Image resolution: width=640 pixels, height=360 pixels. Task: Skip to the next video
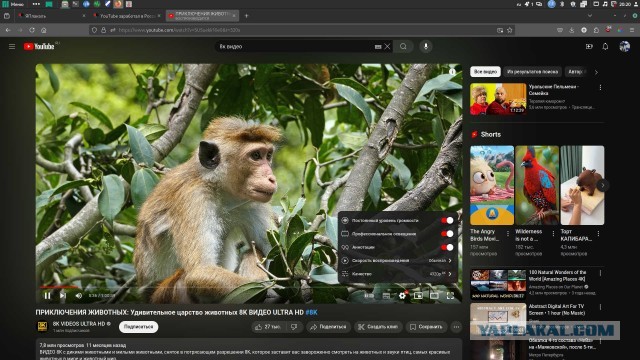[63, 296]
